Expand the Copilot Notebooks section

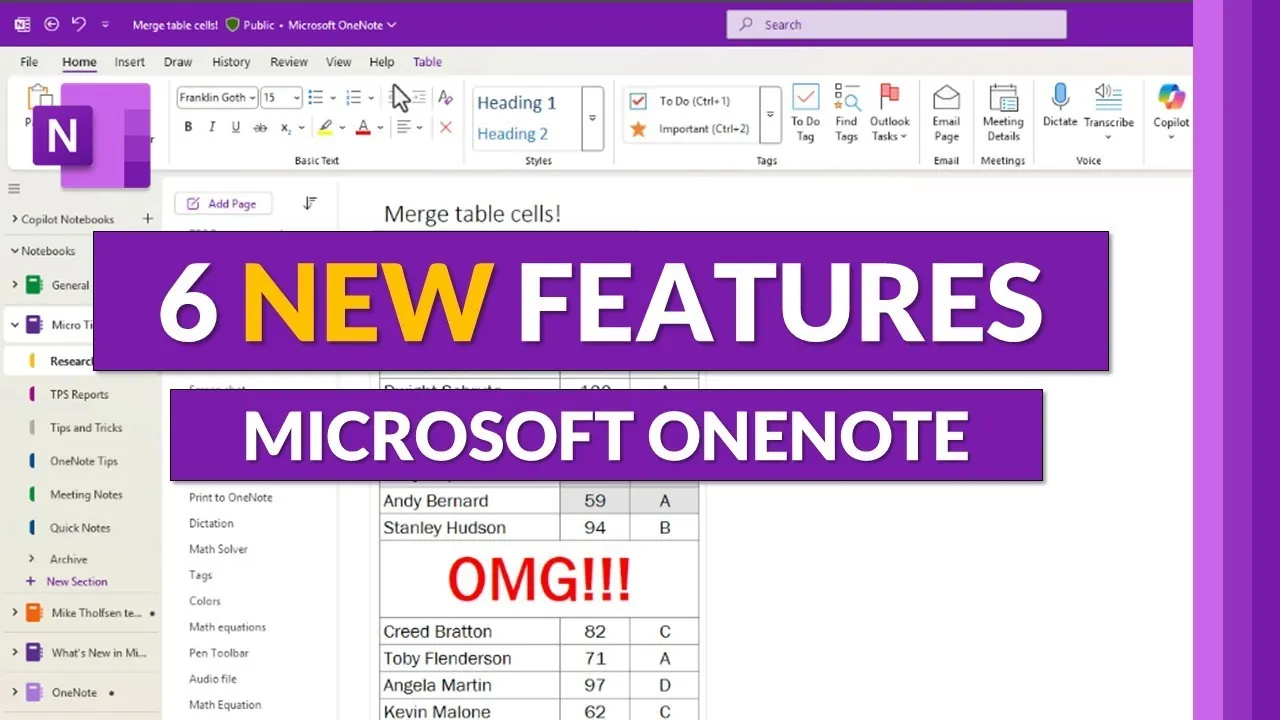(x=14, y=219)
